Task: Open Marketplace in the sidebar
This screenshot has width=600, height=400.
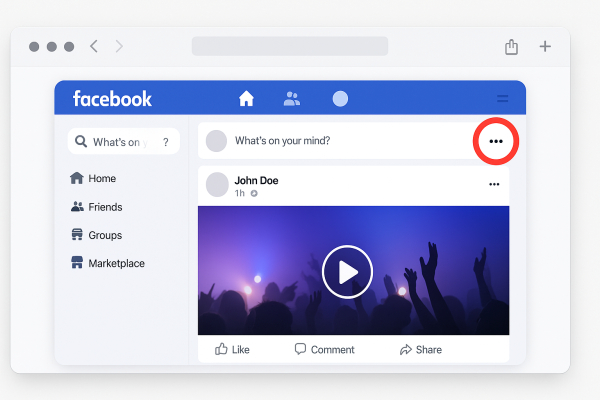Action: point(108,263)
